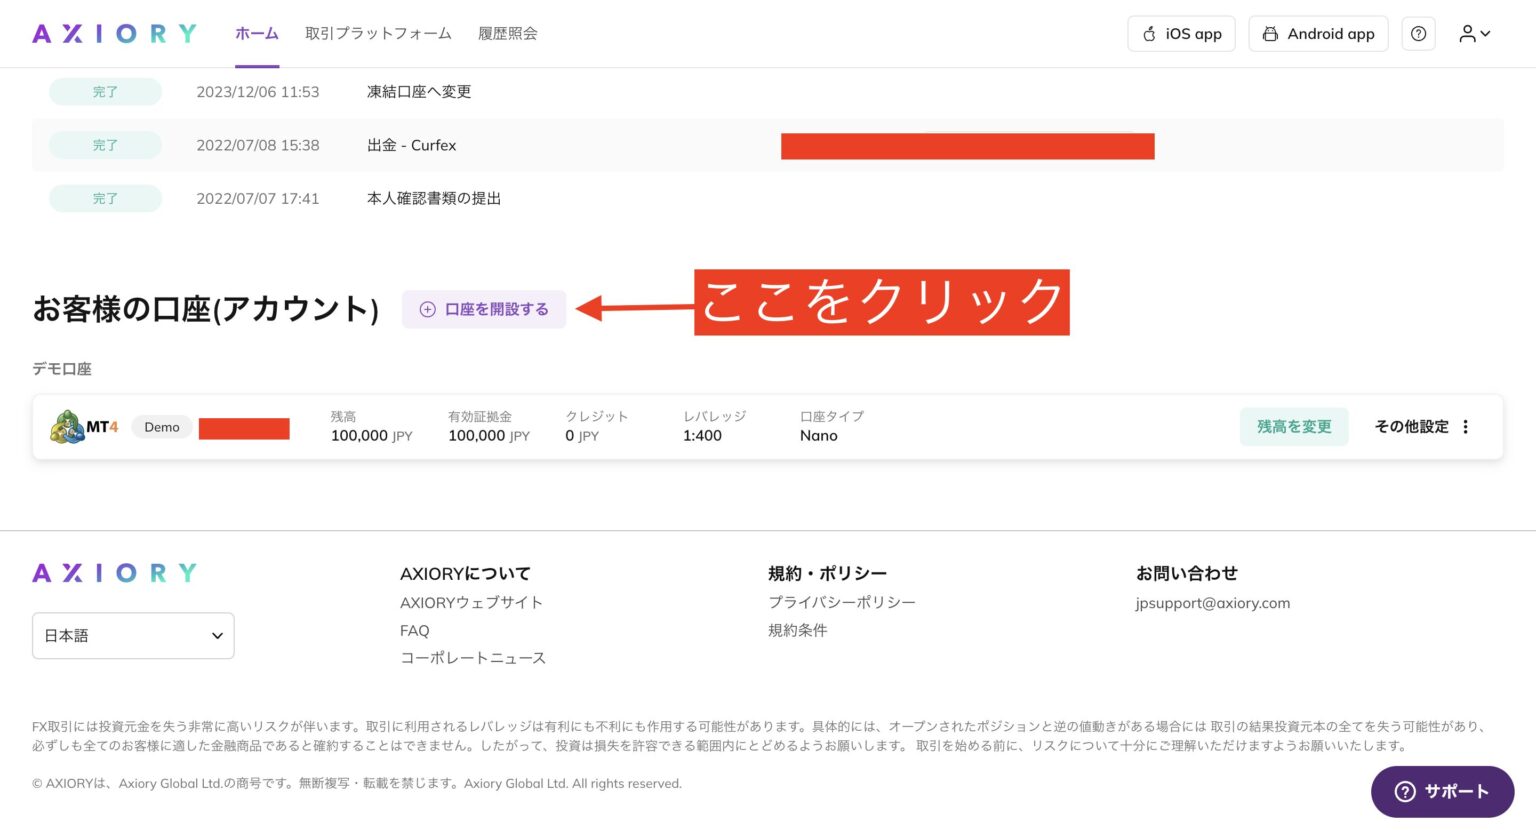Click the AXIORY logo in the top navigation

[x=114, y=33]
